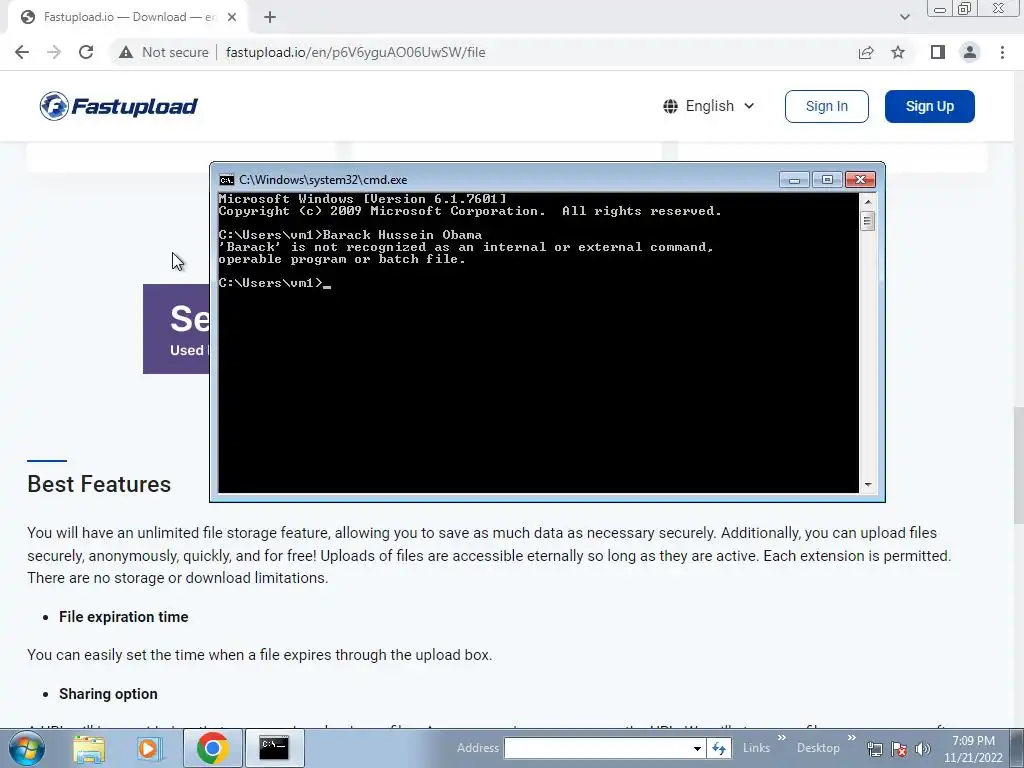Launch Windows Media Player from the taskbar
Viewport: 1024px width, 768px height.
tap(149, 748)
